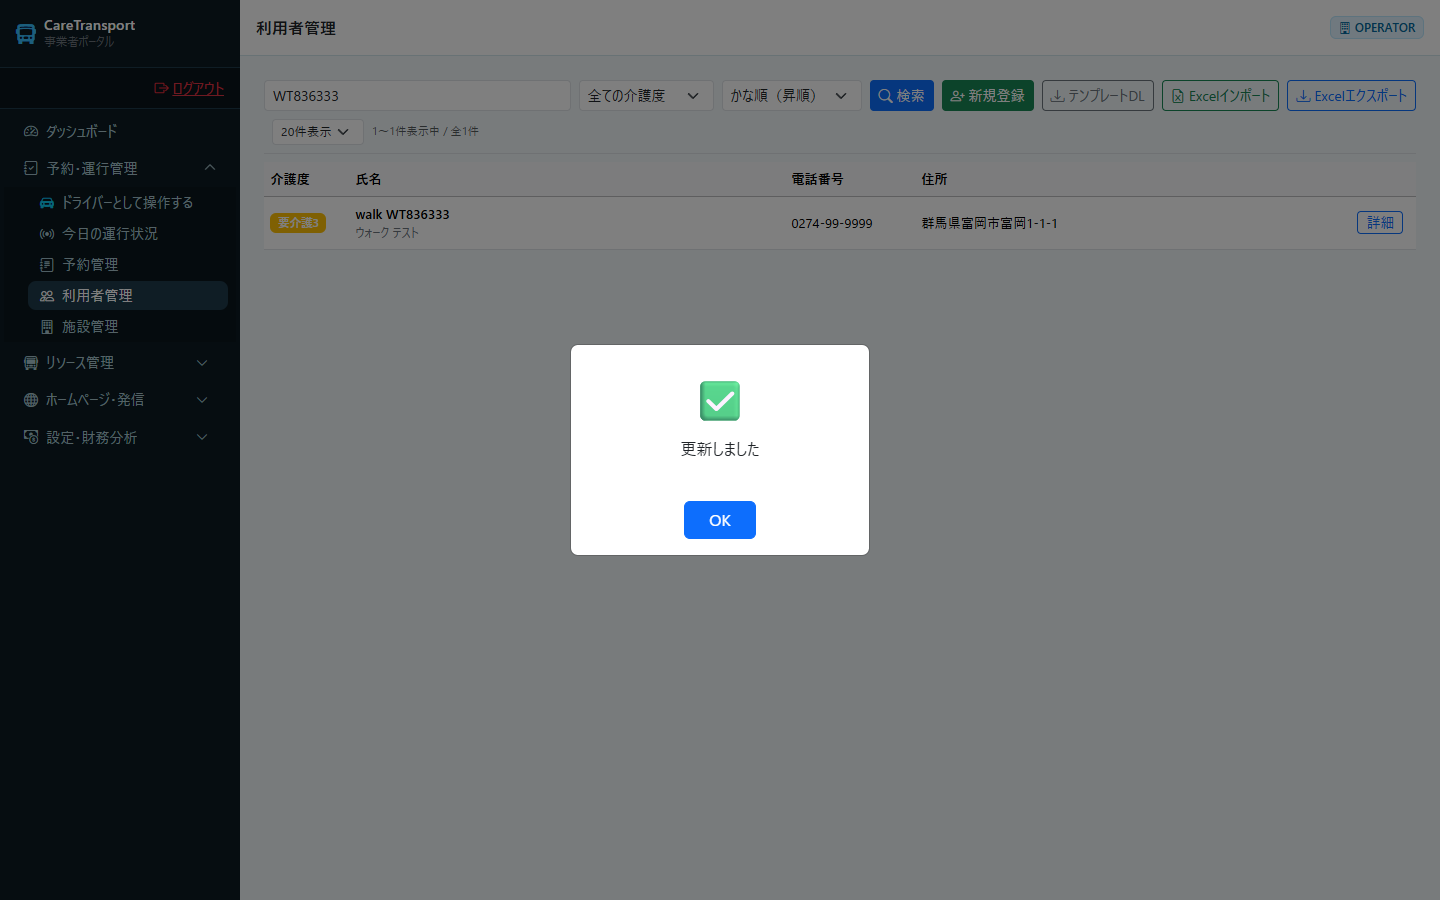
Task: Click the 介護度 column header
Action: [290, 179]
